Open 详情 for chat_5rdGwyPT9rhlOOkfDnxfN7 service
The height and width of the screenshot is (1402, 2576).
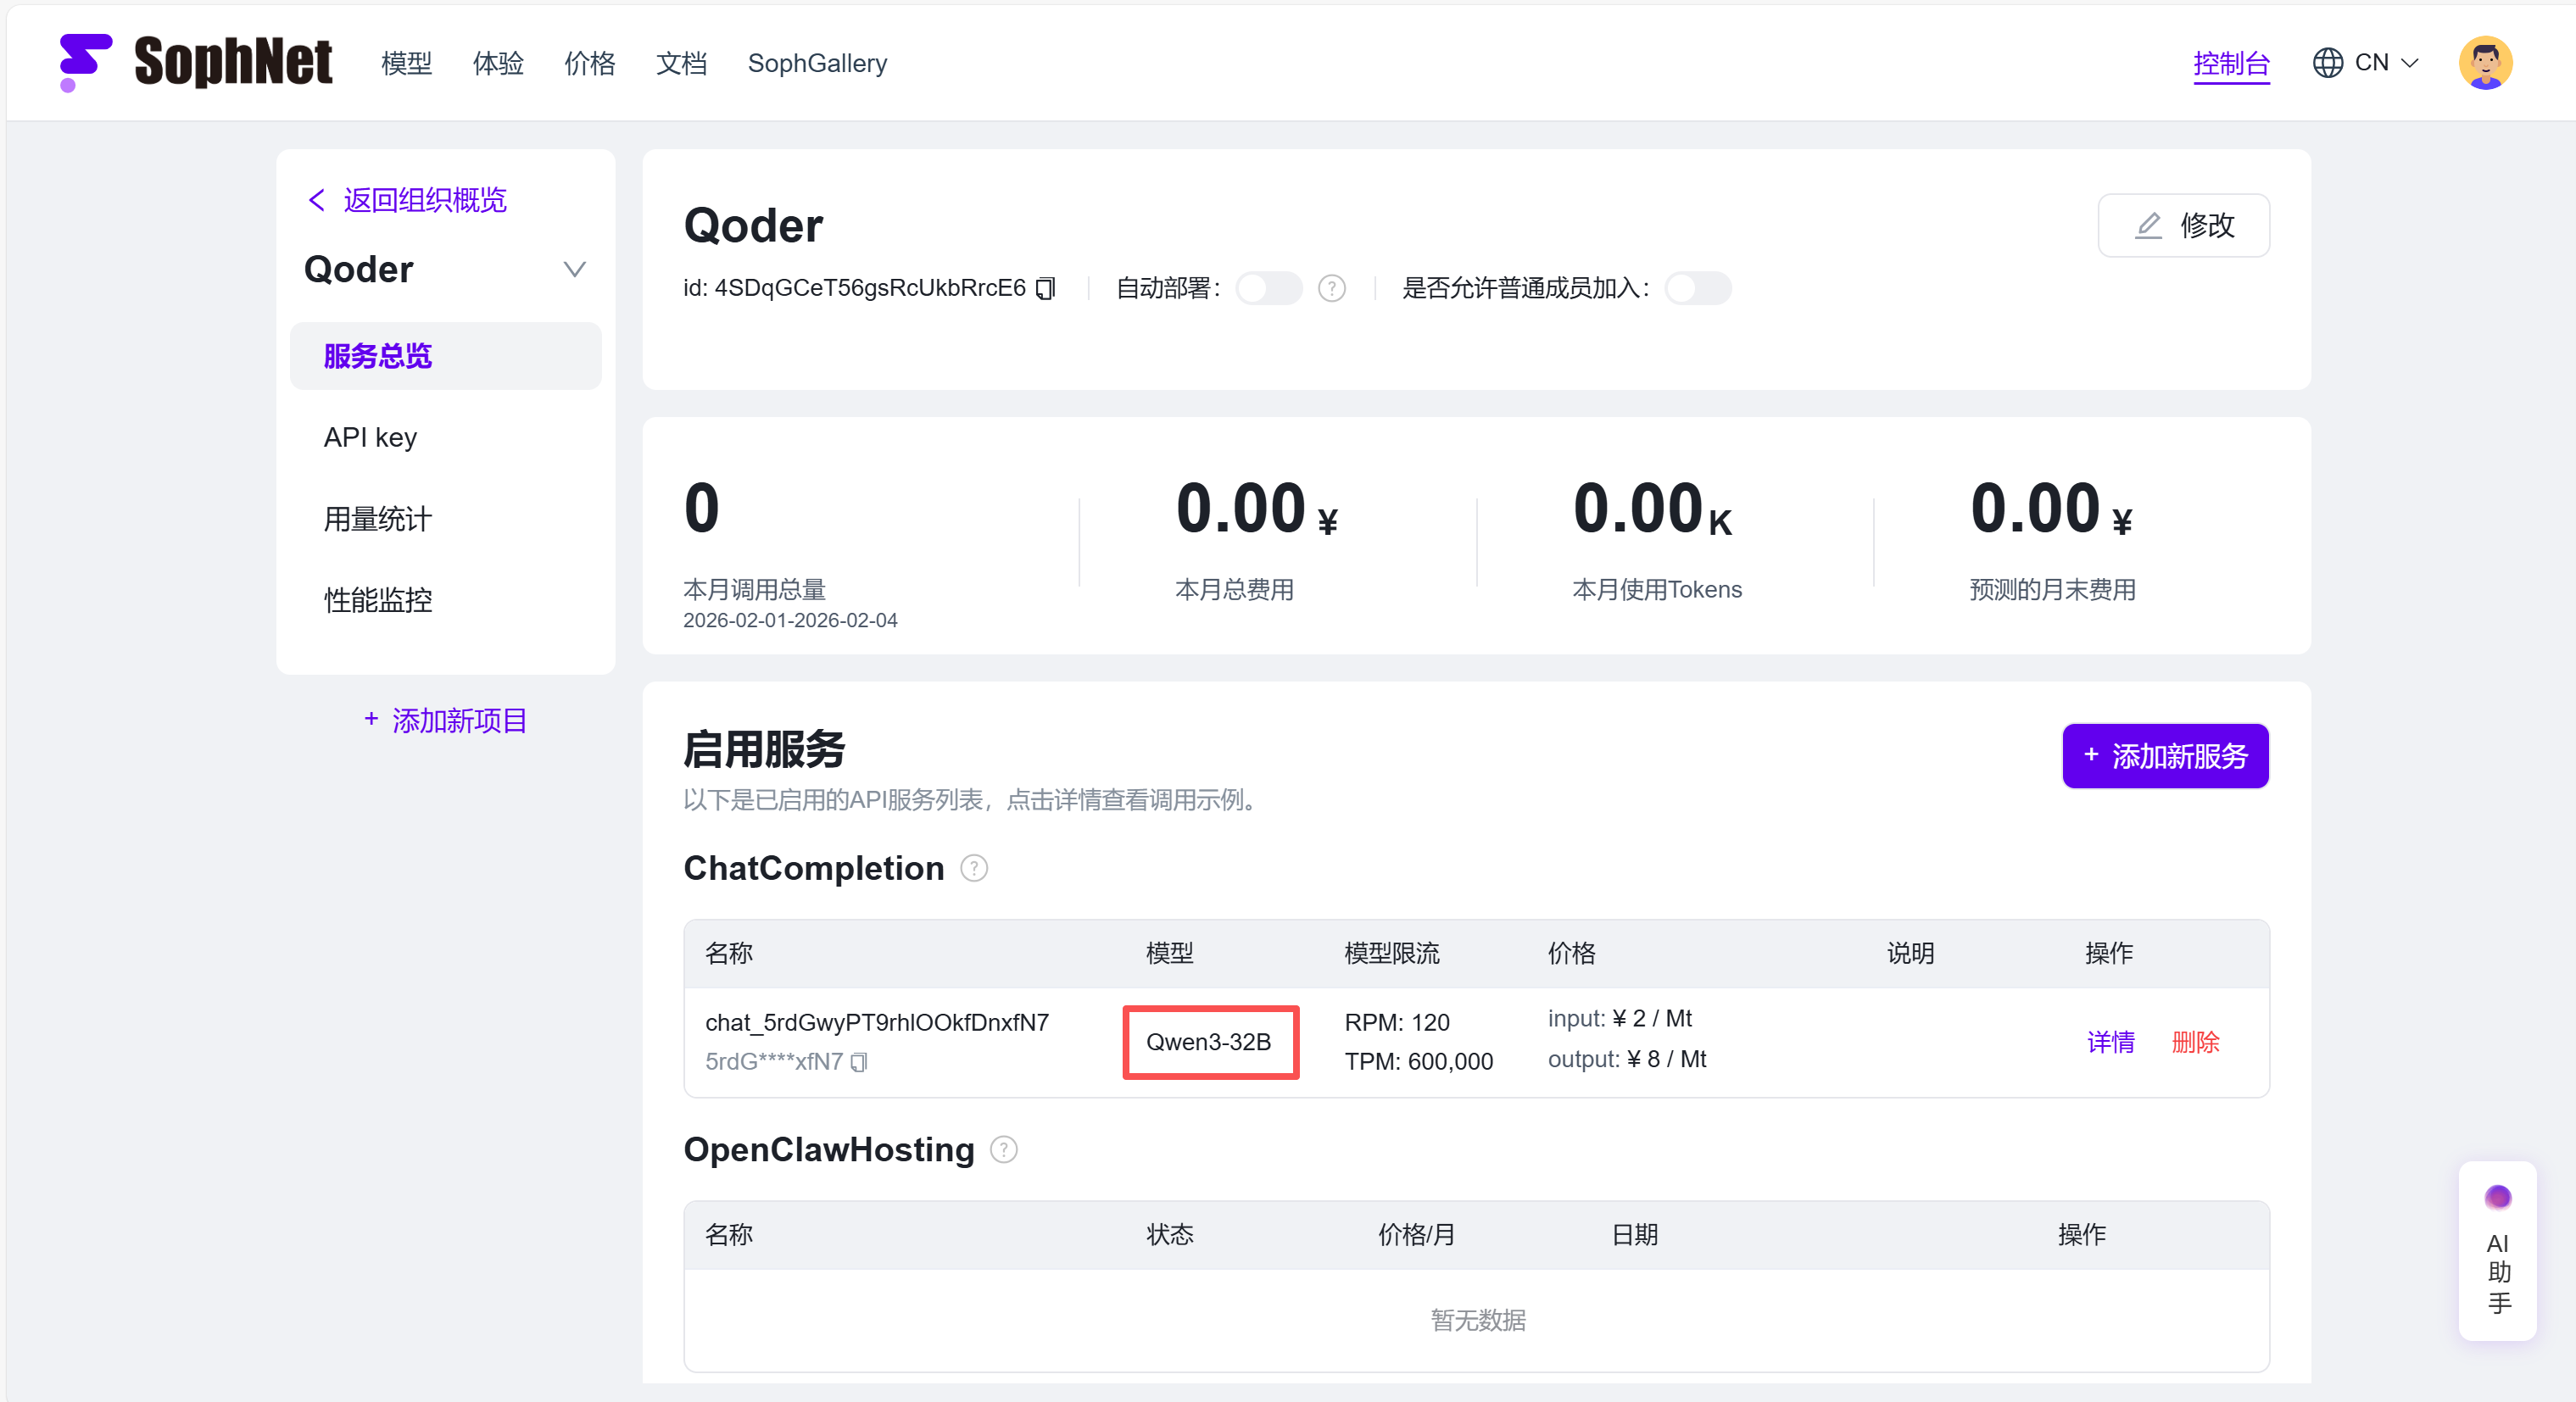[x=2110, y=1042]
